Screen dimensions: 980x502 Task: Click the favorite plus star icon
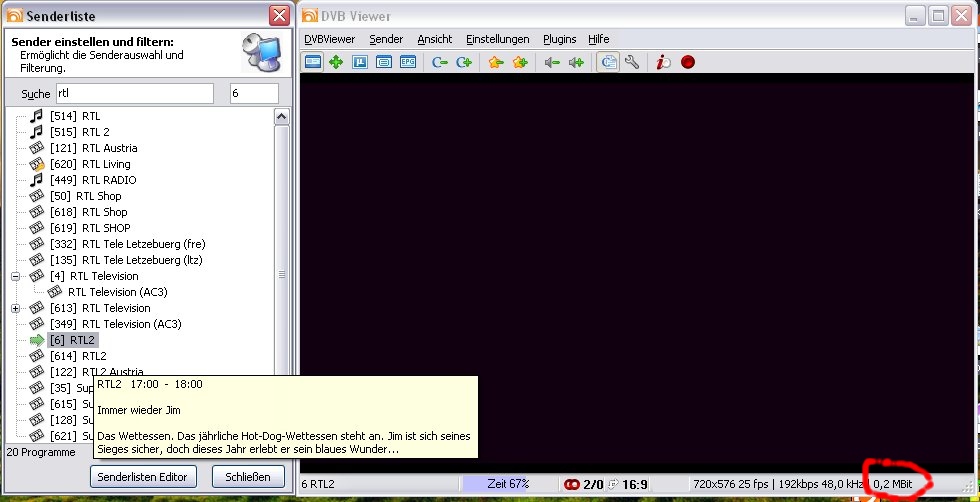(x=519, y=62)
